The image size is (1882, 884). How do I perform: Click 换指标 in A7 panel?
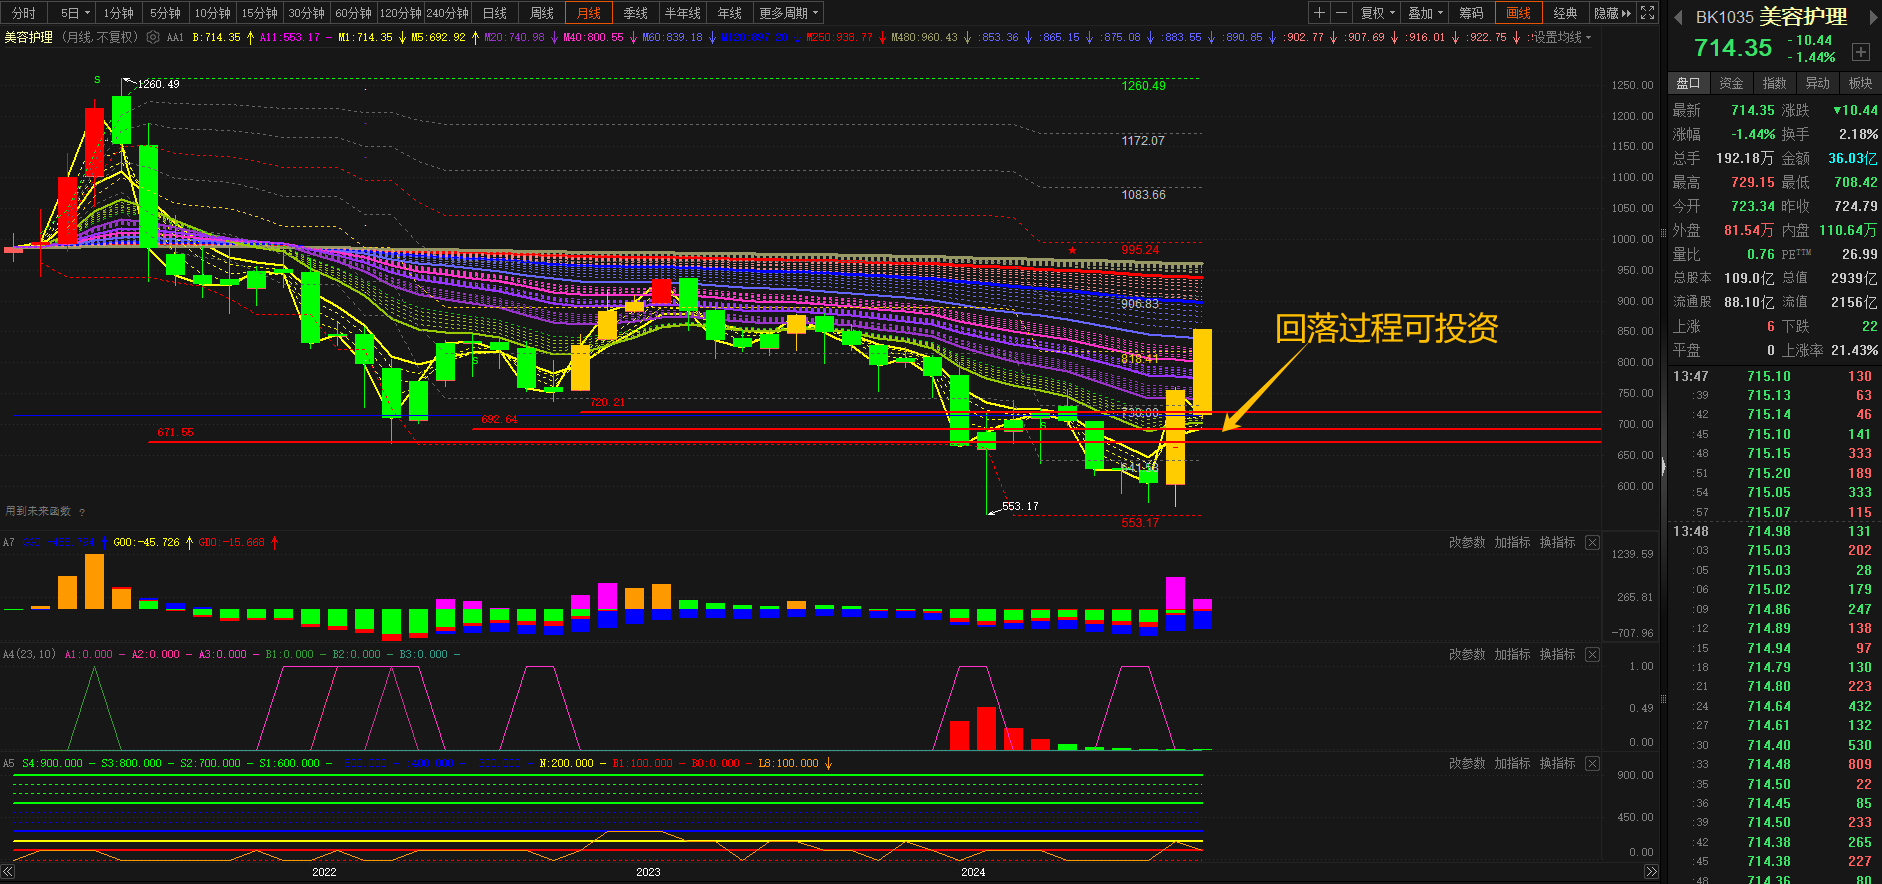(1557, 542)
